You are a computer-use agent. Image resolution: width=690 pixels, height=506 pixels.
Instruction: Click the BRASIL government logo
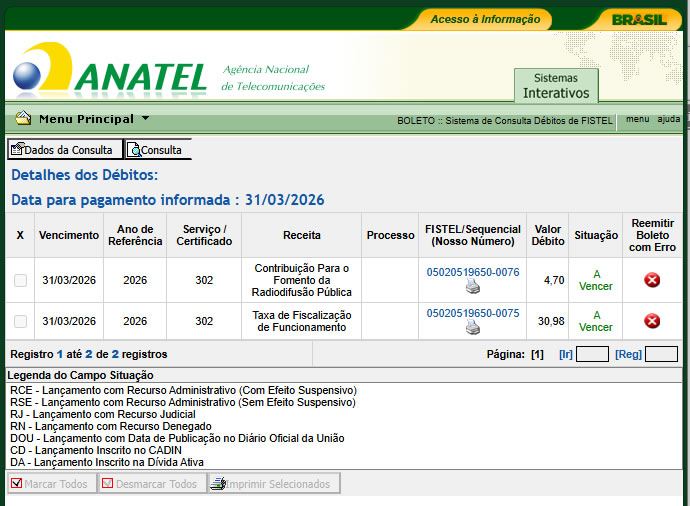639,19
